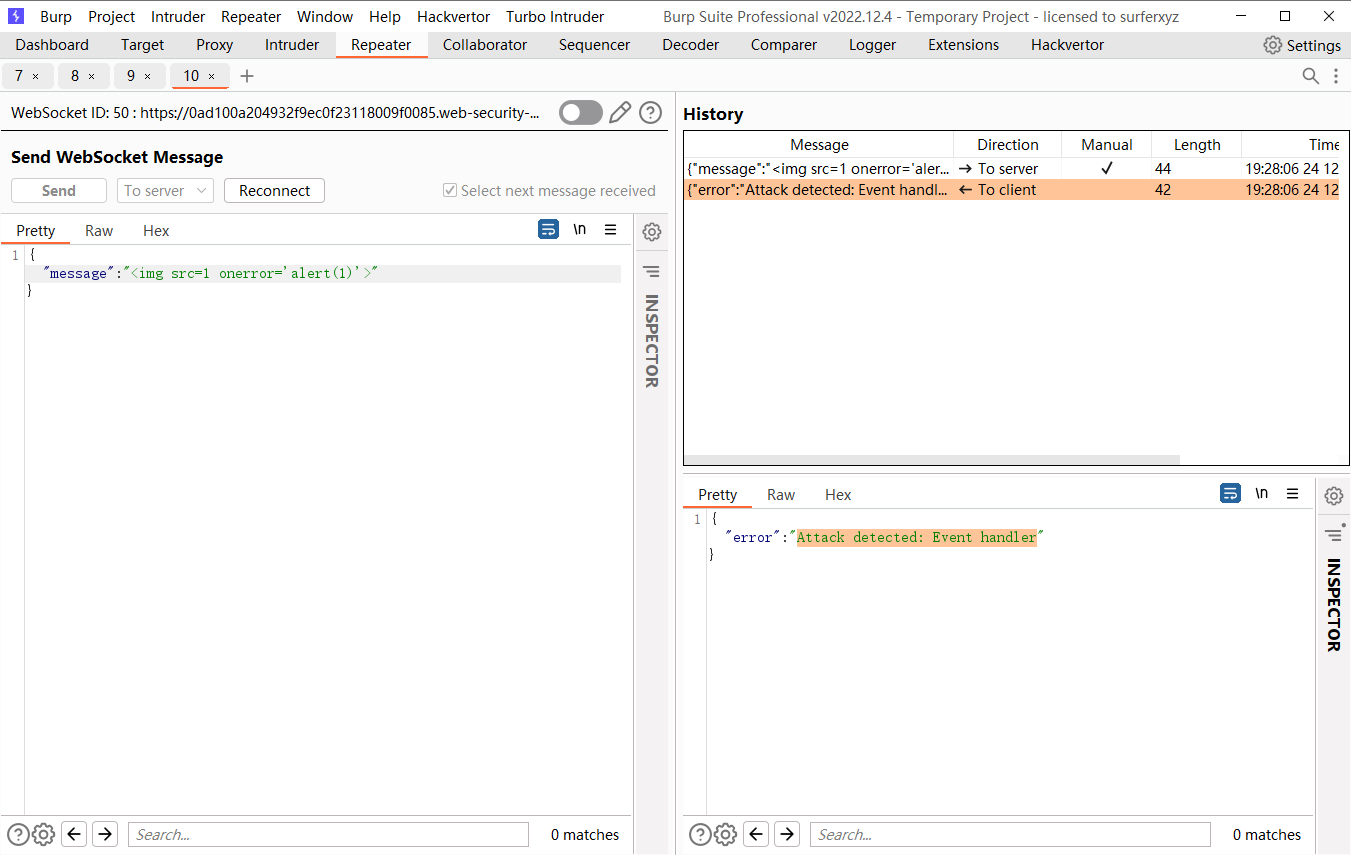Open the Settings gear in top bar

tap(1272, 45)
